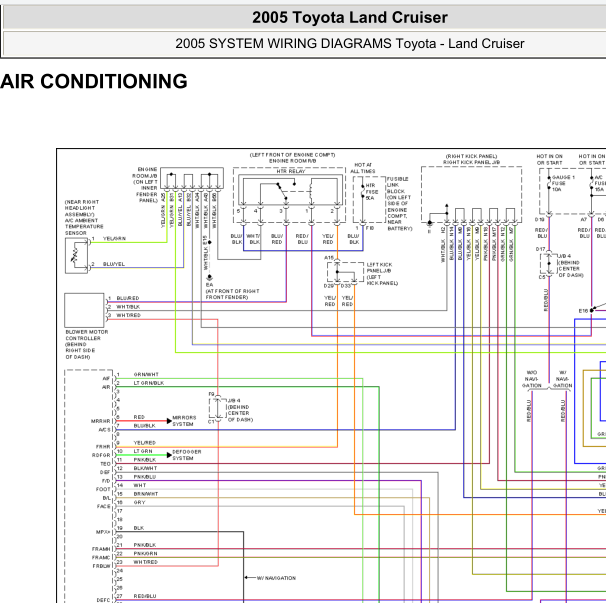The image size is (606, 603).
Task: Select the "HTR RELAY" label
Action: 291,171
